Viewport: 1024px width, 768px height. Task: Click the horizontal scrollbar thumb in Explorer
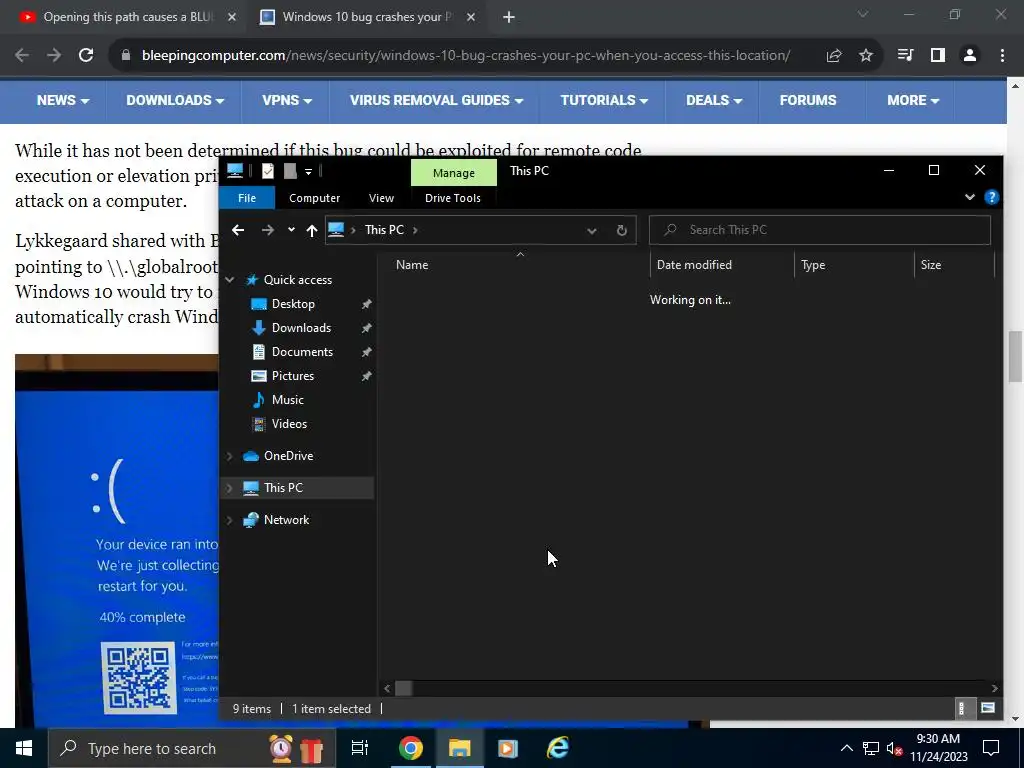tap(404, 688)
